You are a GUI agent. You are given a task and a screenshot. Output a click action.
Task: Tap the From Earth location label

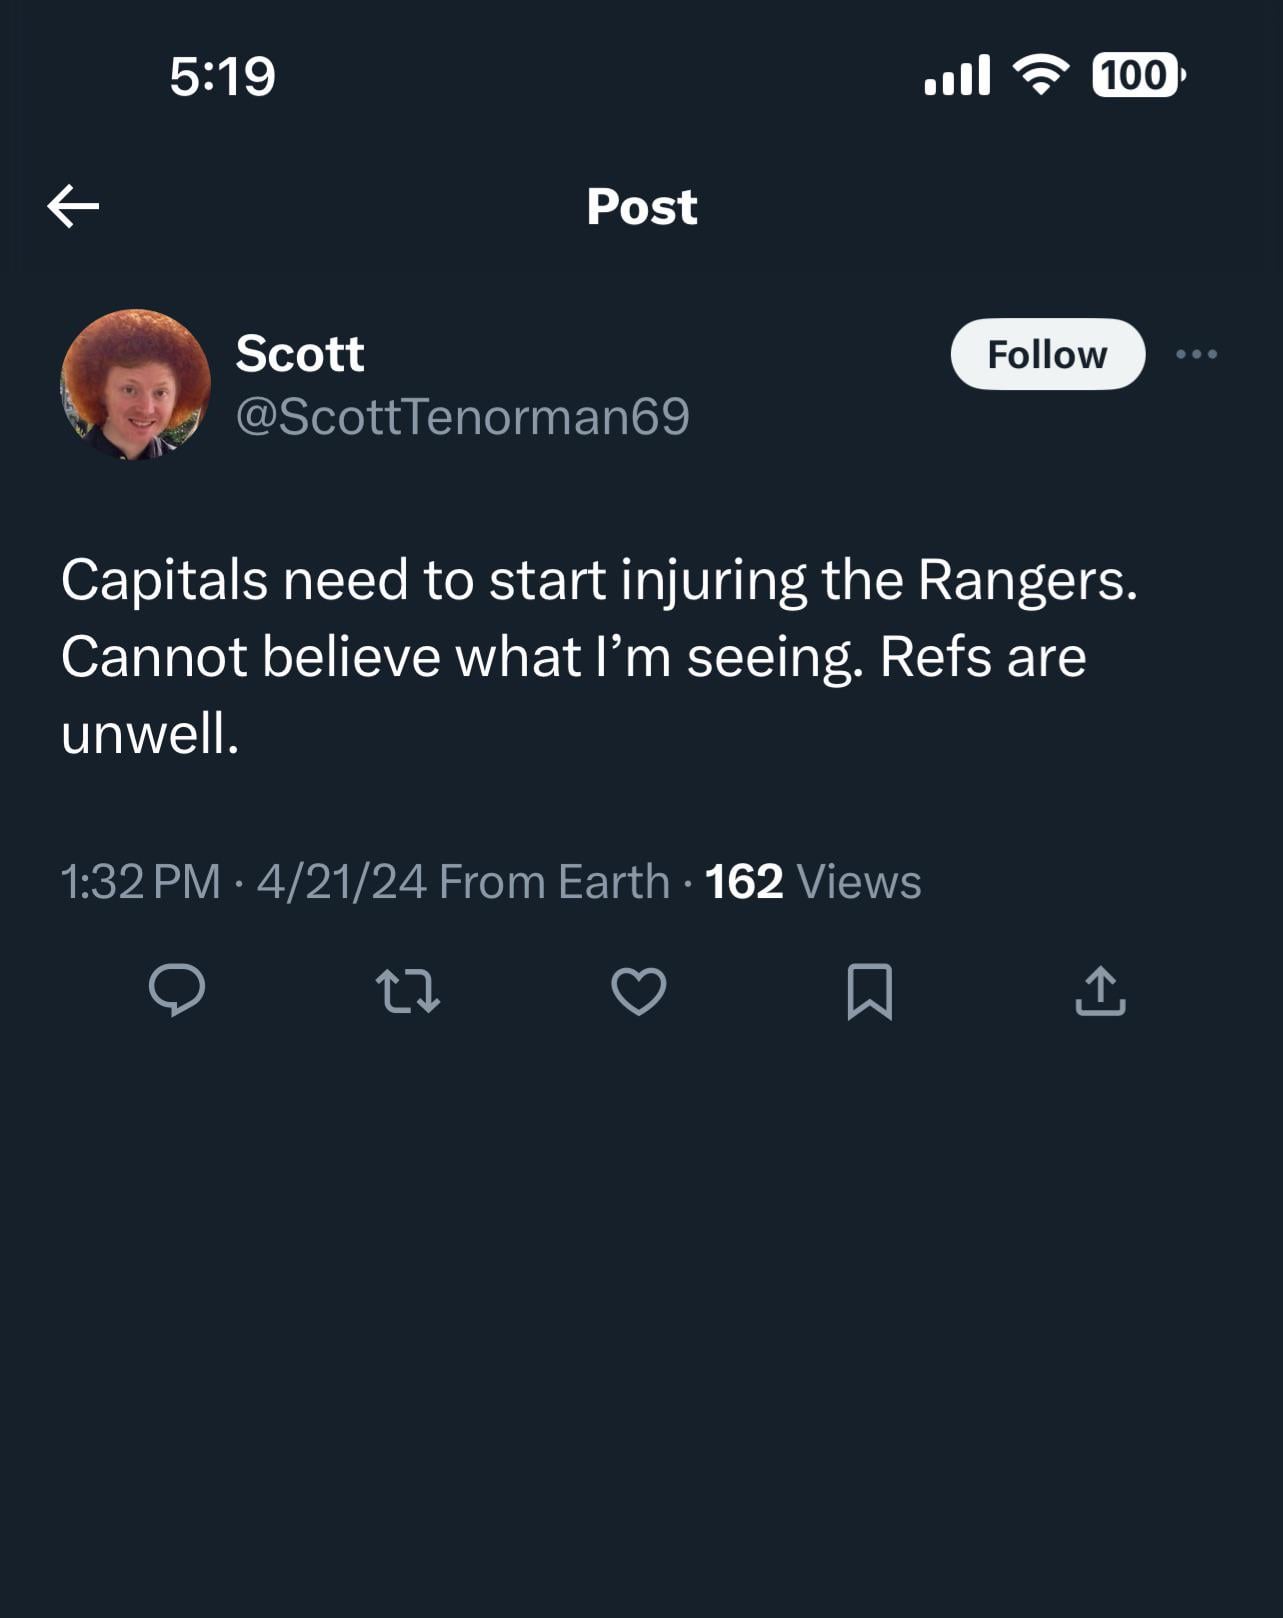(553, 882)
